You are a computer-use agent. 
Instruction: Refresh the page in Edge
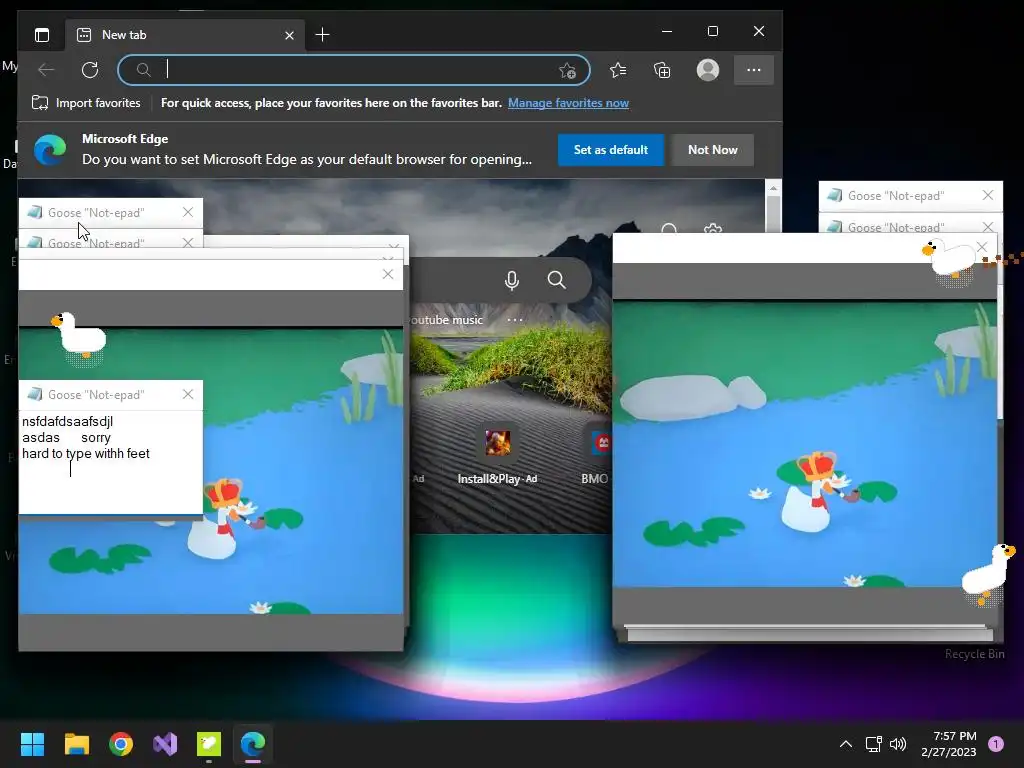click(x=90, y=70)
